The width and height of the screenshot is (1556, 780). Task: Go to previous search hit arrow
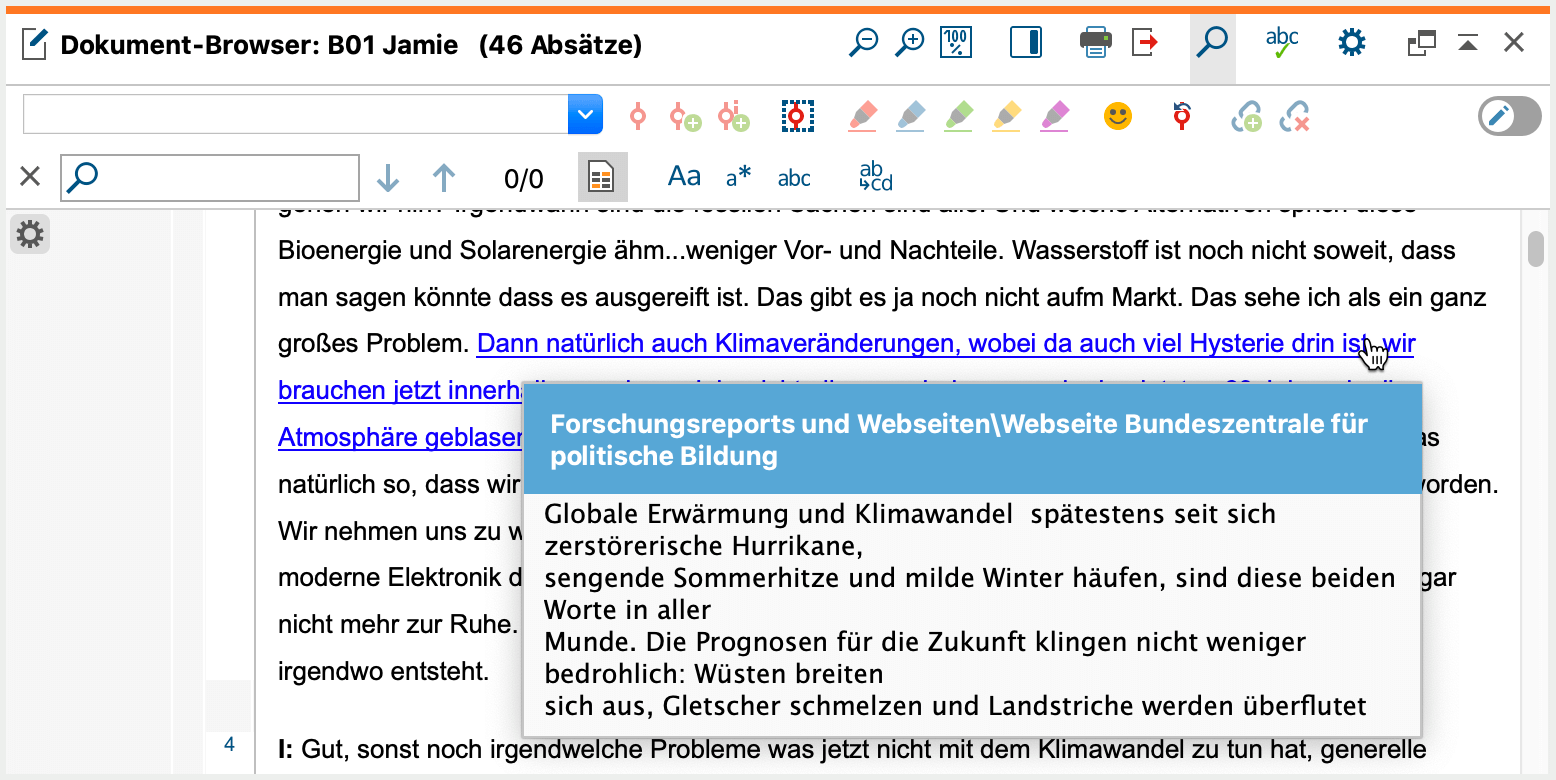point(444,179)
